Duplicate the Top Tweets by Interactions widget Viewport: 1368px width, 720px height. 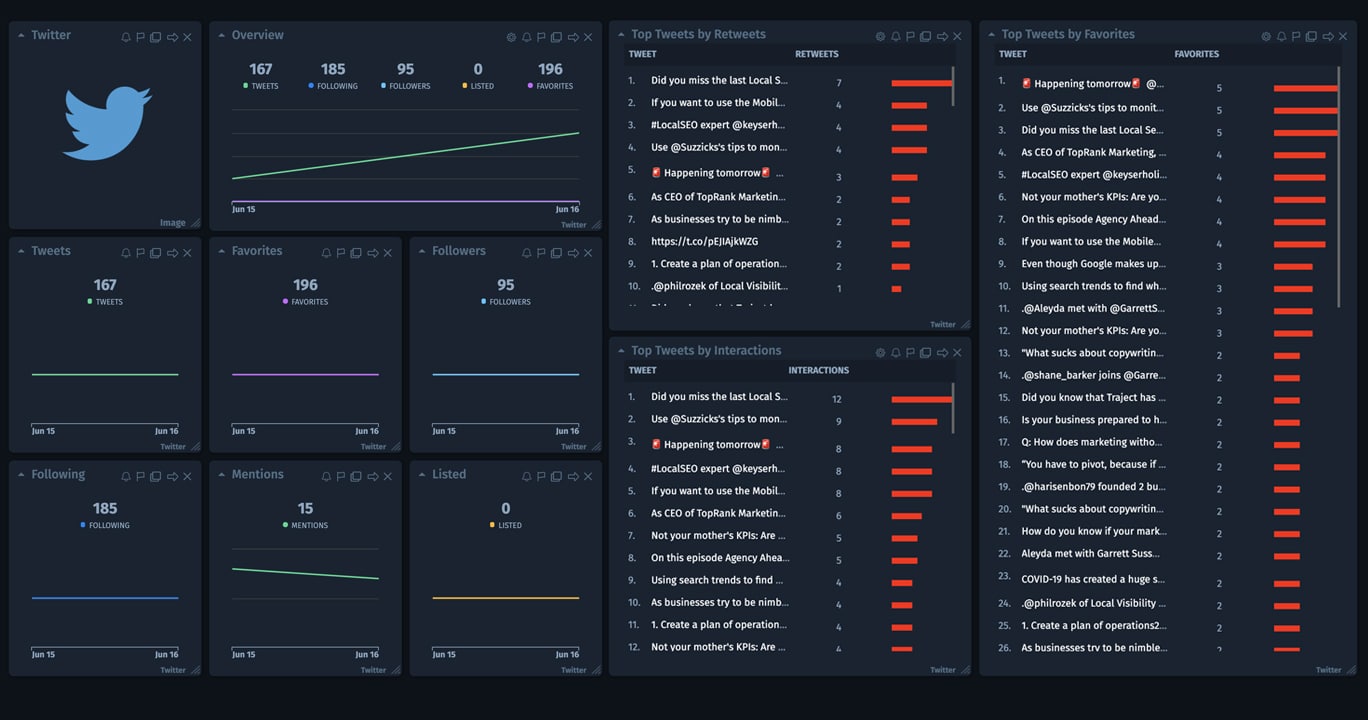926,352
